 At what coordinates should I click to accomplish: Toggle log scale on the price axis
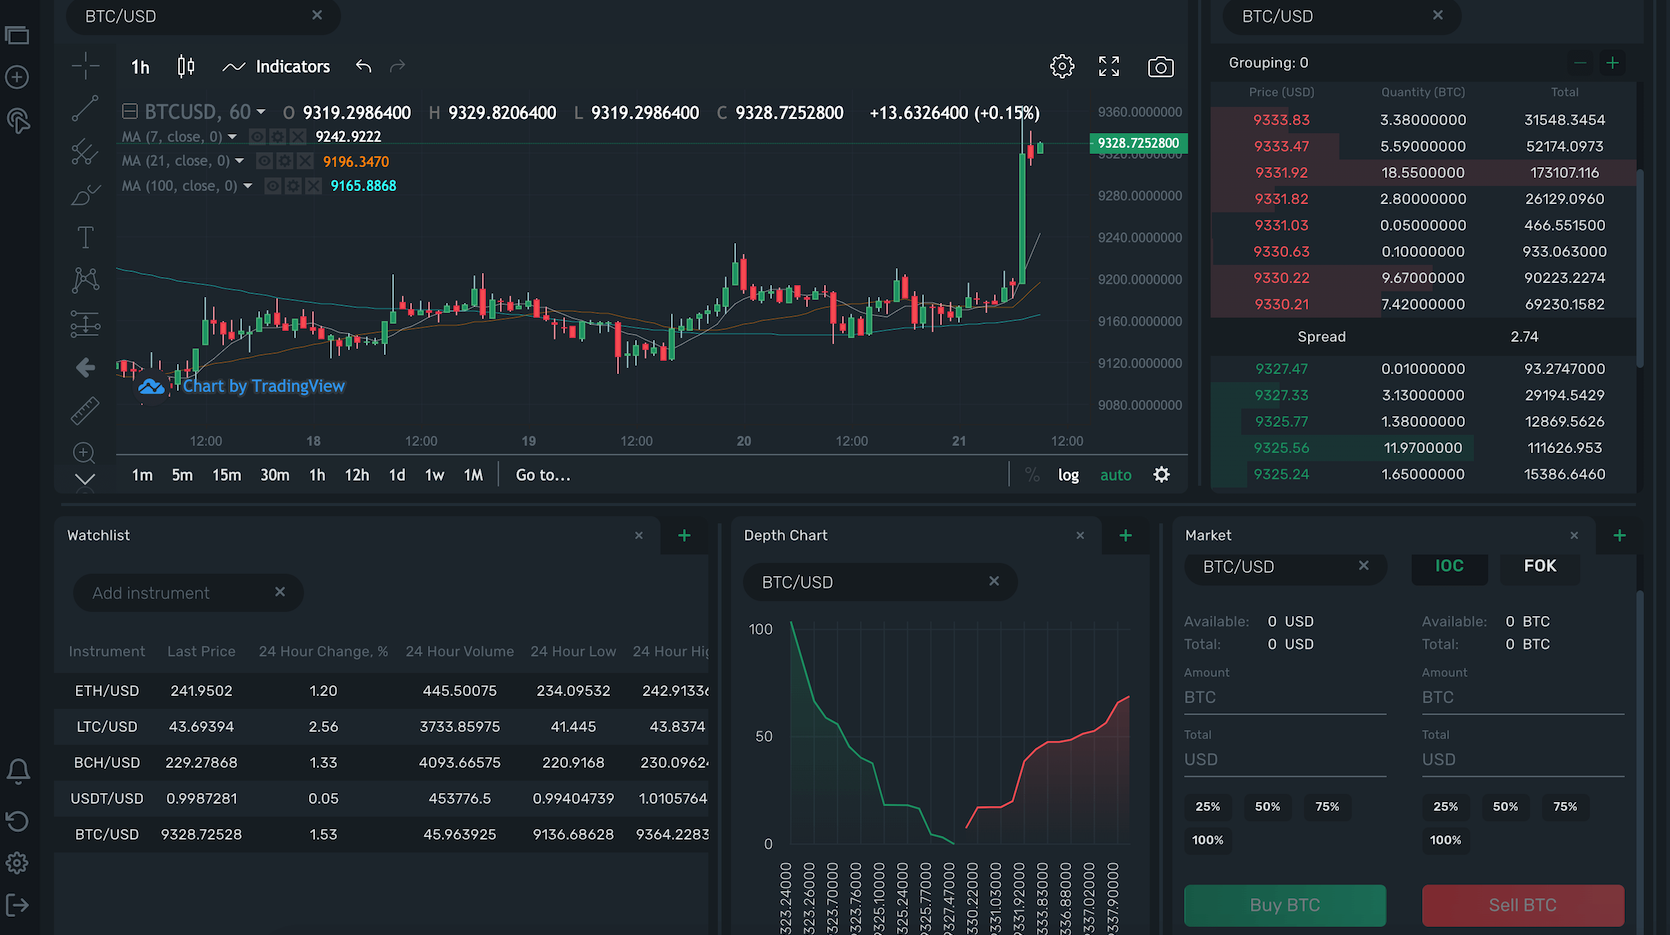[1067, 474]
